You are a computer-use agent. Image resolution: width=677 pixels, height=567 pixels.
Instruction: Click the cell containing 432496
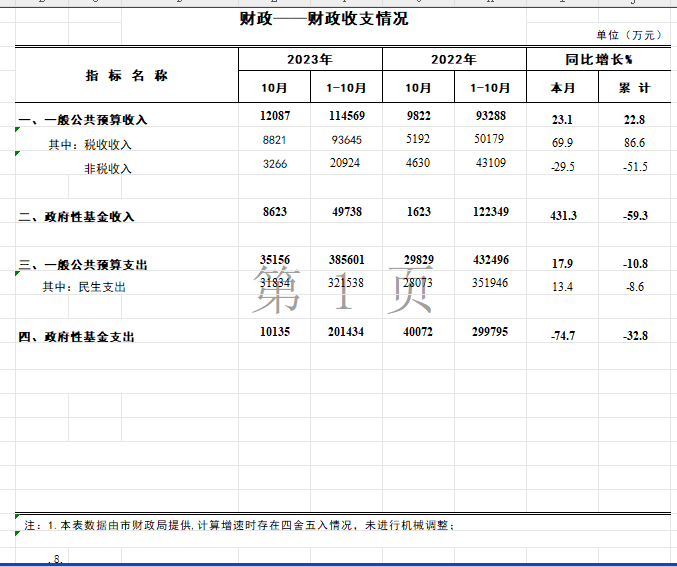tap(491, 260)
